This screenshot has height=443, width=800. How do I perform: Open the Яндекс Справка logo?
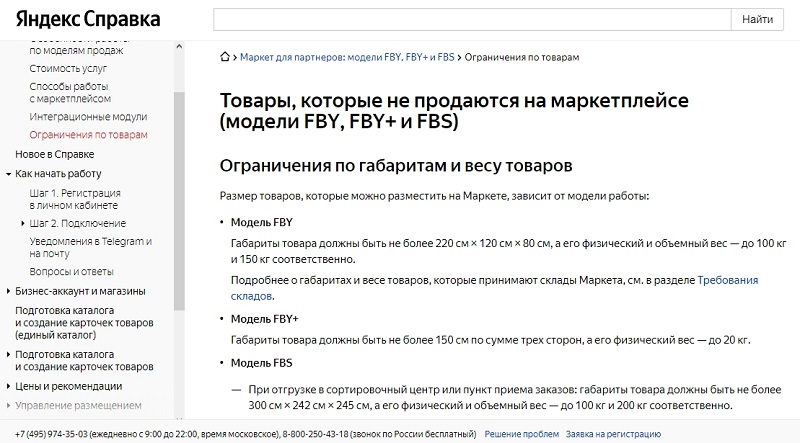coord(88,19)
